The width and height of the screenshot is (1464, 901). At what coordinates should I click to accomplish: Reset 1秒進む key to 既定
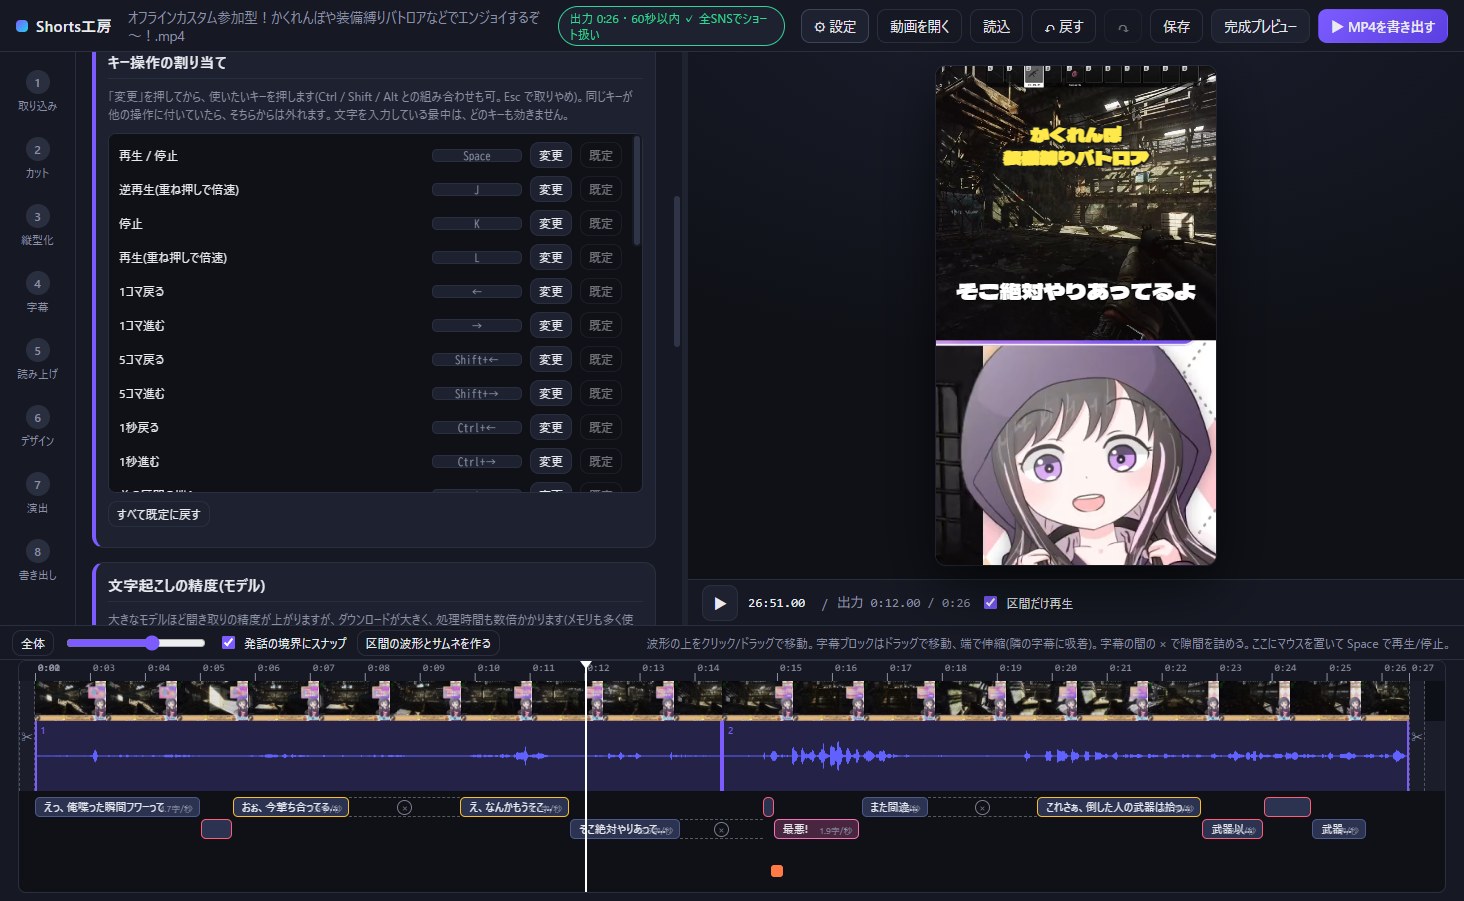pos(600,461)
